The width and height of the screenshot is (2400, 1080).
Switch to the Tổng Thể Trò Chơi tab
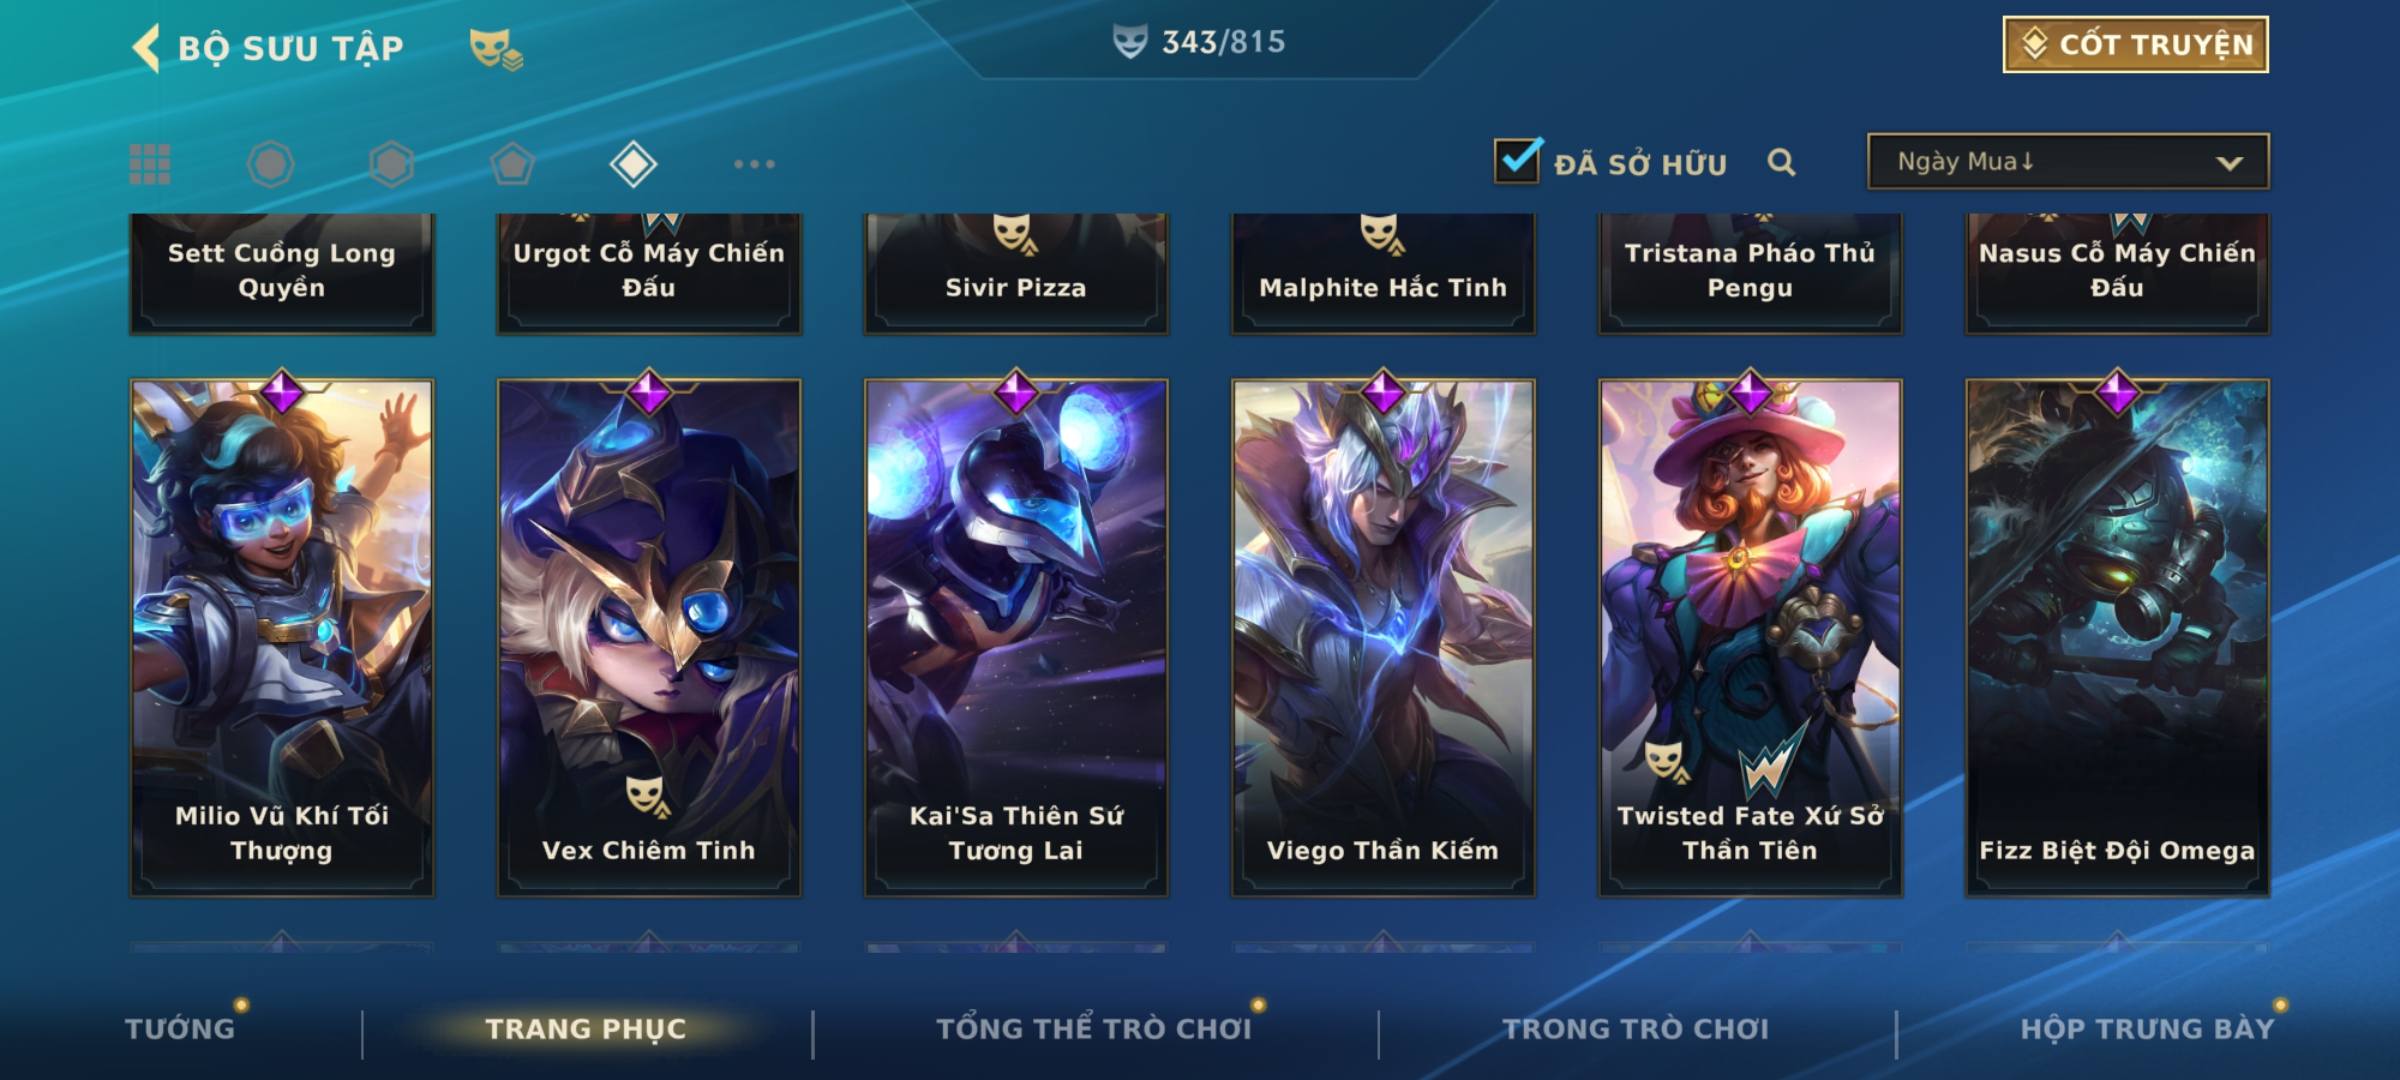click(1094, 1029)
